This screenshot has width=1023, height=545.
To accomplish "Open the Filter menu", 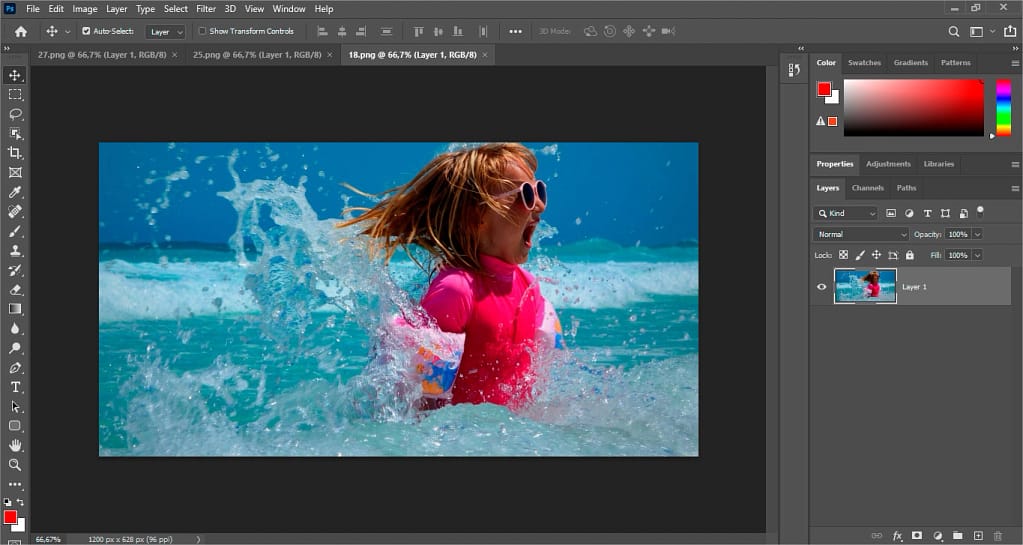I will (206, 9).
